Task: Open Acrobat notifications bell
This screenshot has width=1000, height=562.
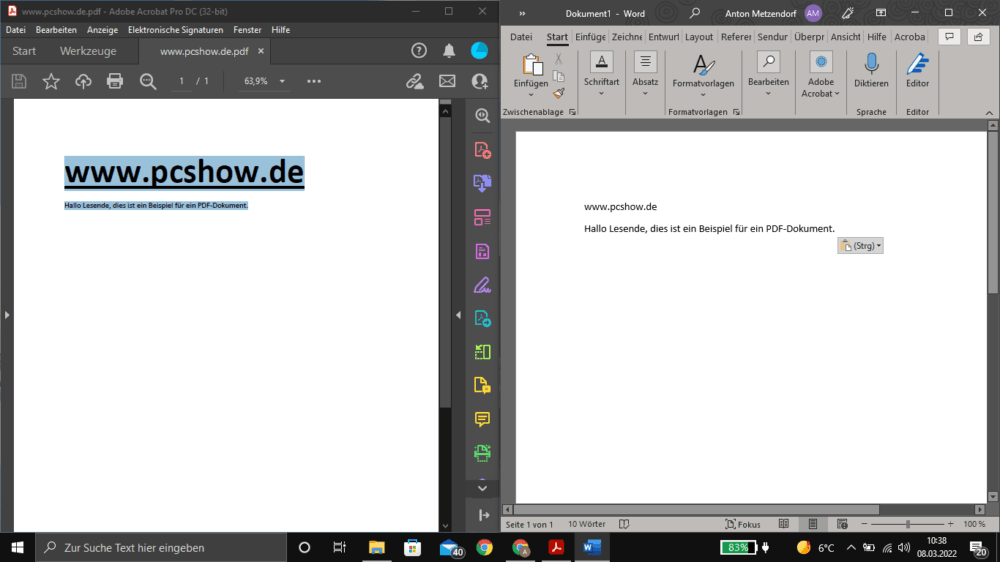Action: click(449, 51)
